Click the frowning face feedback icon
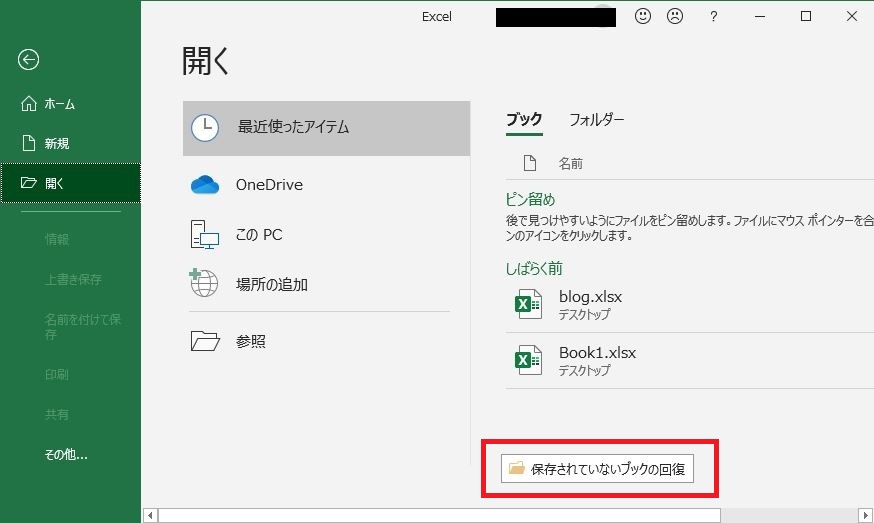This screenshot has height=523, width=874. [x=674, y=16]
